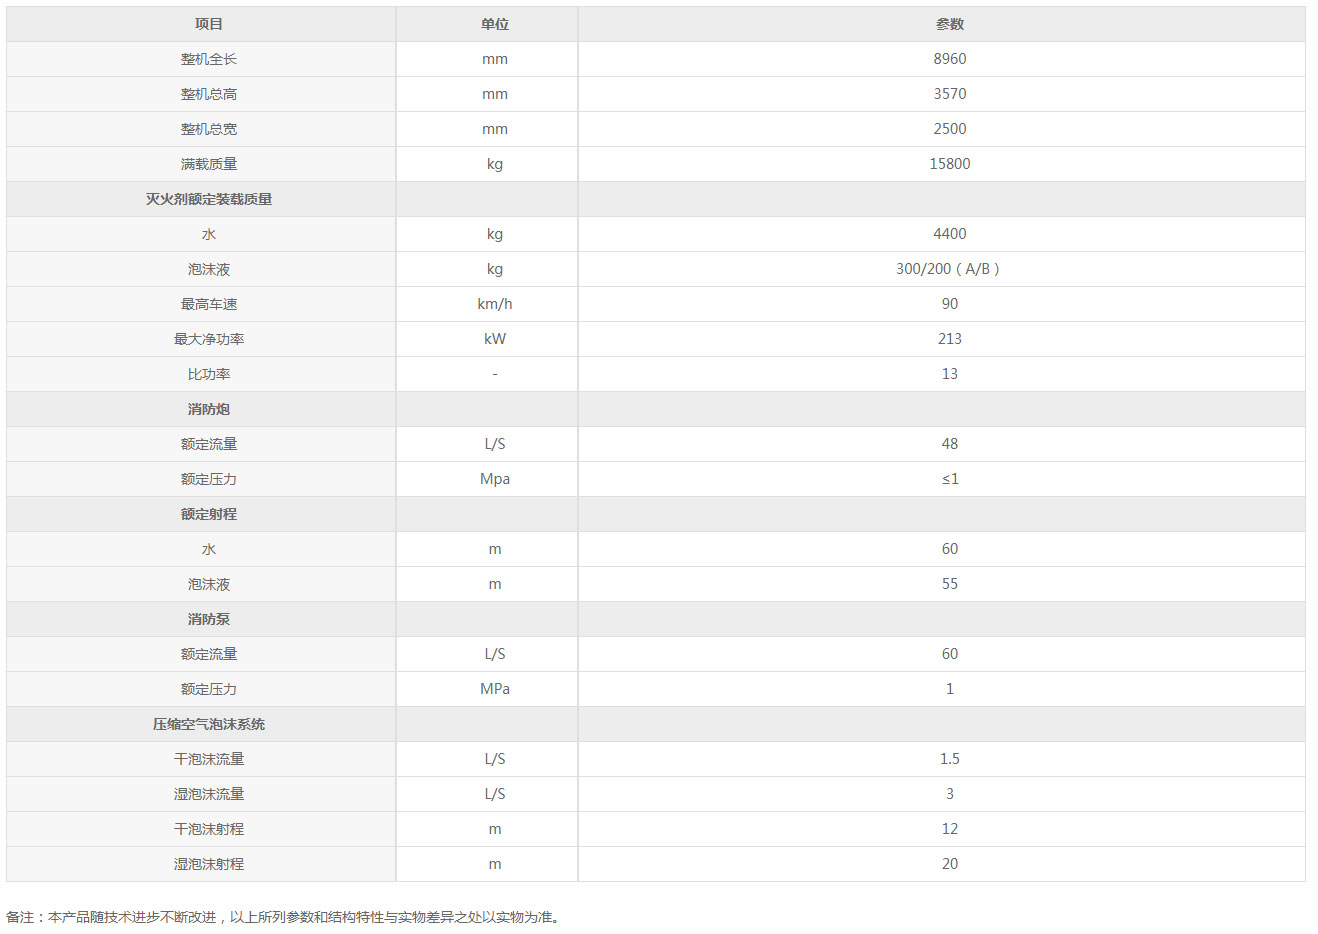Select the 最大净功率 row label
The width and height of the screenshot is (1318, 934).
209,339
